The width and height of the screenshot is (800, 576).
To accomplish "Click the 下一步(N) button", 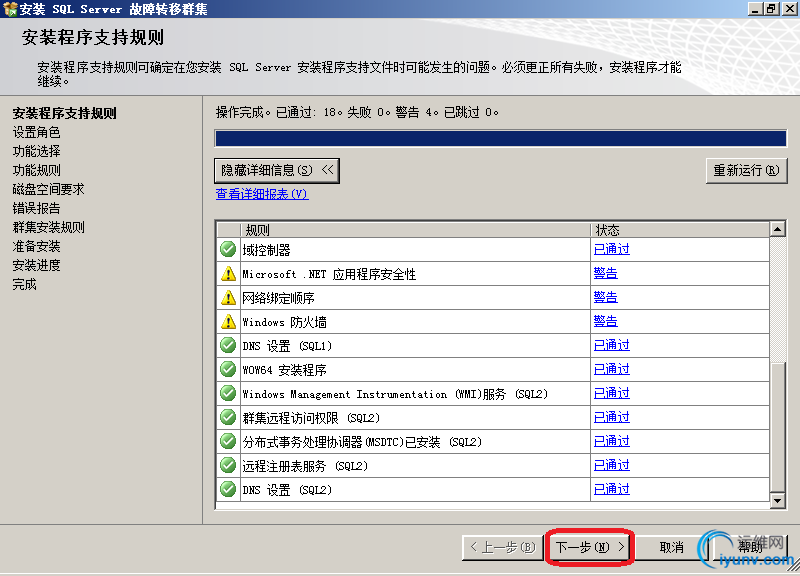I will tap(589, 547).
